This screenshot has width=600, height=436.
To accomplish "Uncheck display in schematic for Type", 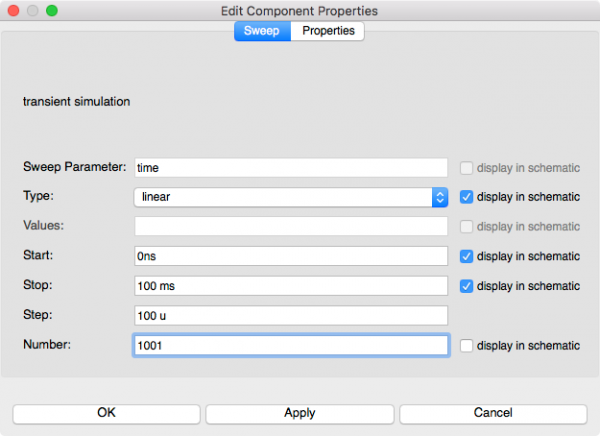I will [x=467, y=197].
